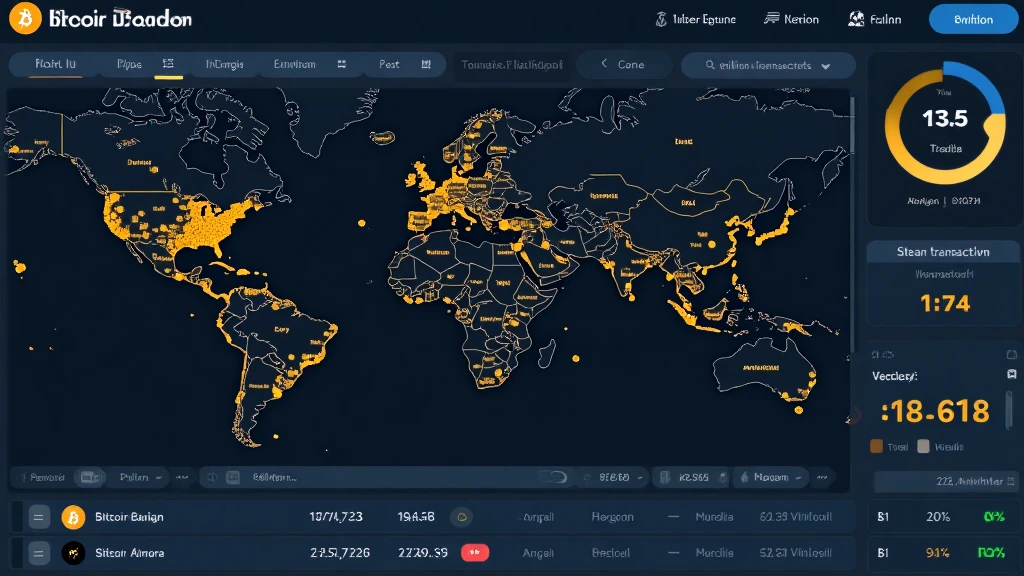The image size is (1024, 576).
Task: Click the small icon right of 222 field
Action: pyautogui.click(x=1011, y=481)
